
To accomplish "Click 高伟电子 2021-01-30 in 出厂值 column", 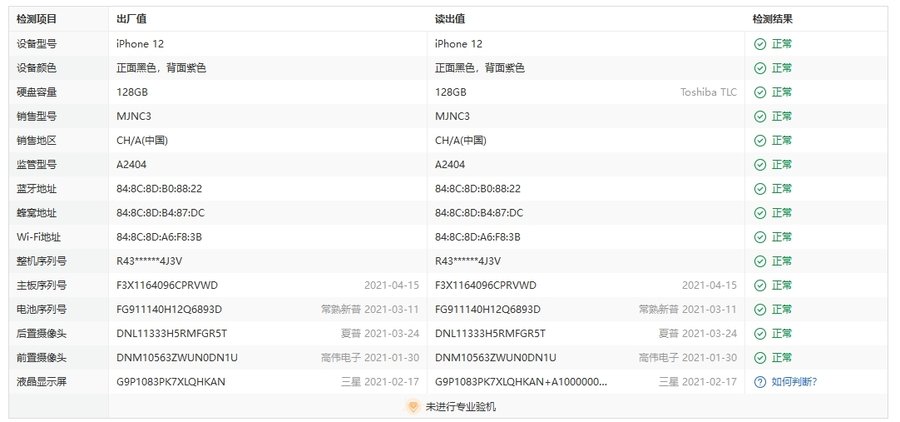I will coord(370,358).
